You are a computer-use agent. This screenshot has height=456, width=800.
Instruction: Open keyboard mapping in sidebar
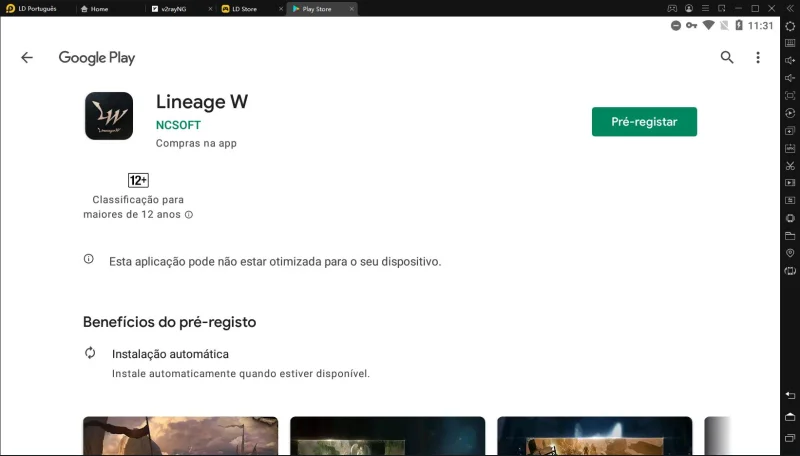pyautogui.click(x=790, y=43)
